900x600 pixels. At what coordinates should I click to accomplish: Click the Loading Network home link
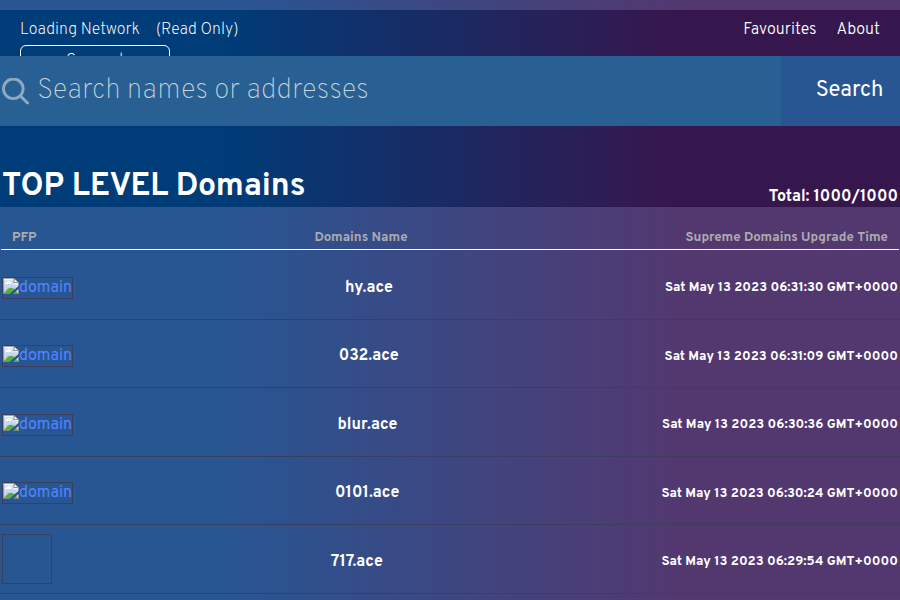[80, 28]
